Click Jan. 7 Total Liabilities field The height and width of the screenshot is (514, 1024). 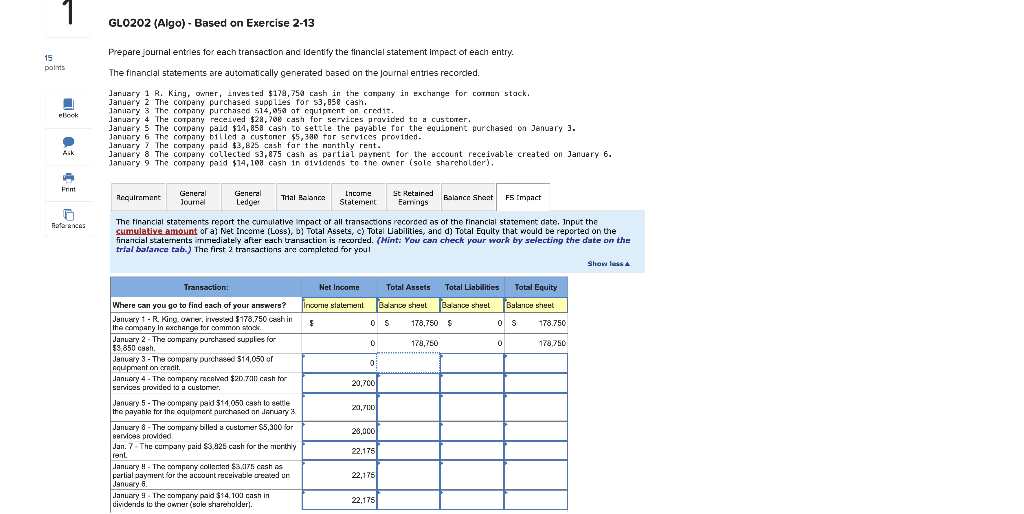pos(472,451)
